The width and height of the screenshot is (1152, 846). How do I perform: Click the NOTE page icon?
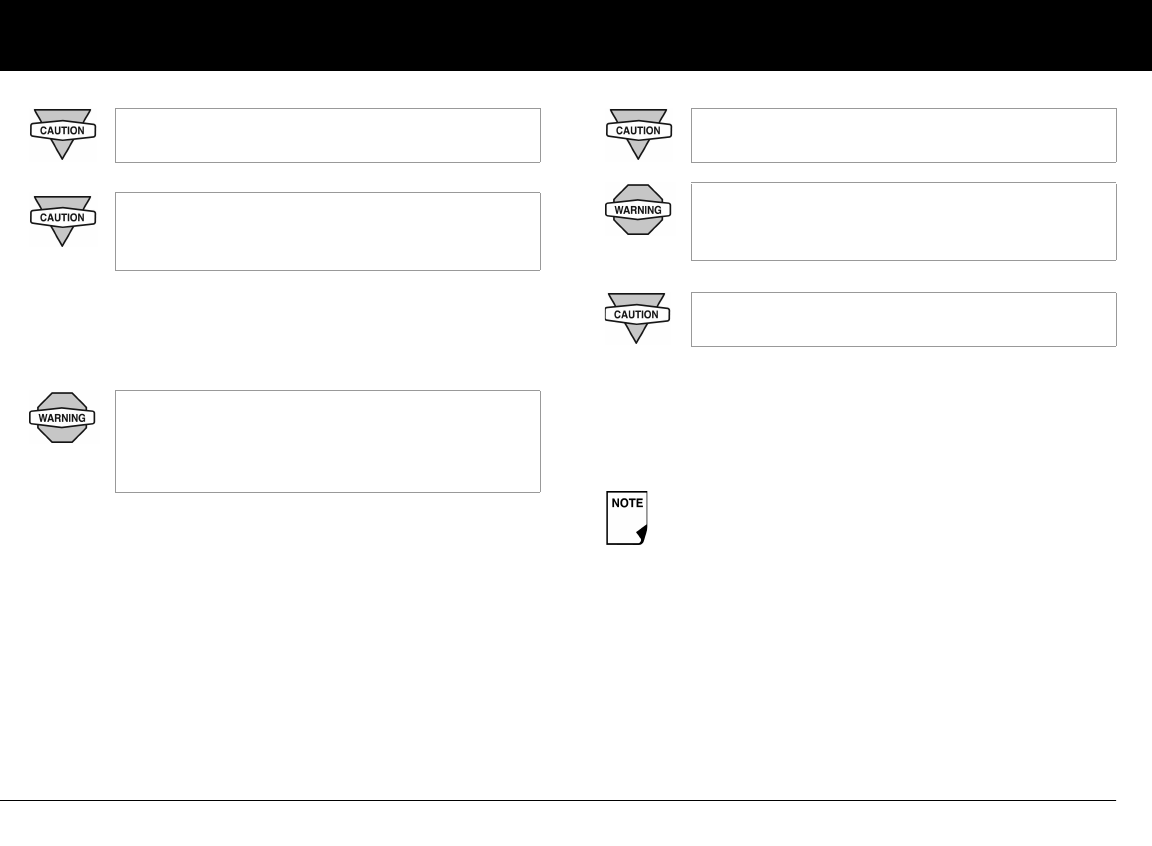(x=627, y=518)
